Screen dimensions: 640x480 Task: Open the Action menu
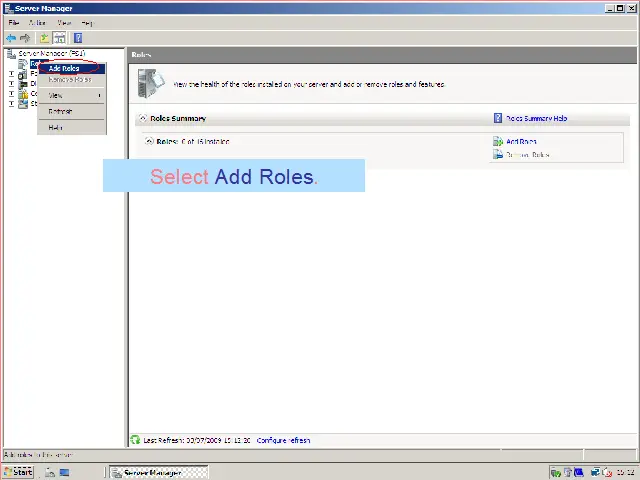37,23
